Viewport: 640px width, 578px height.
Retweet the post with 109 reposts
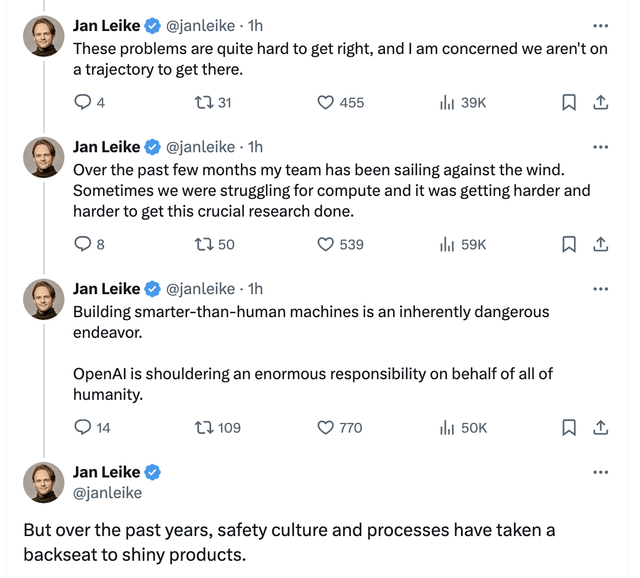coord(218,427)
